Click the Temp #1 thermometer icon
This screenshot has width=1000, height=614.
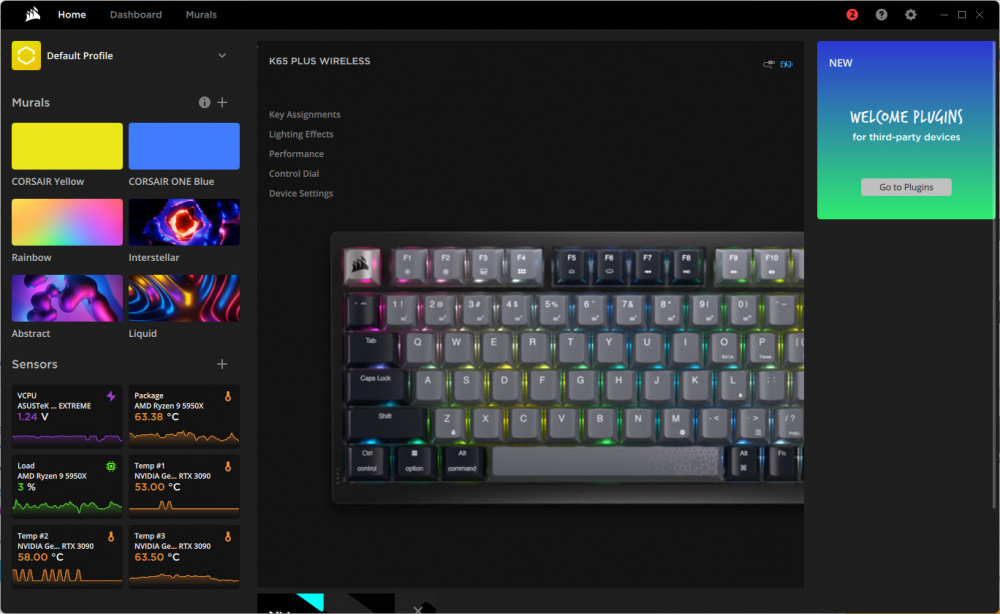pyautogui.click(x=228, y=466)
